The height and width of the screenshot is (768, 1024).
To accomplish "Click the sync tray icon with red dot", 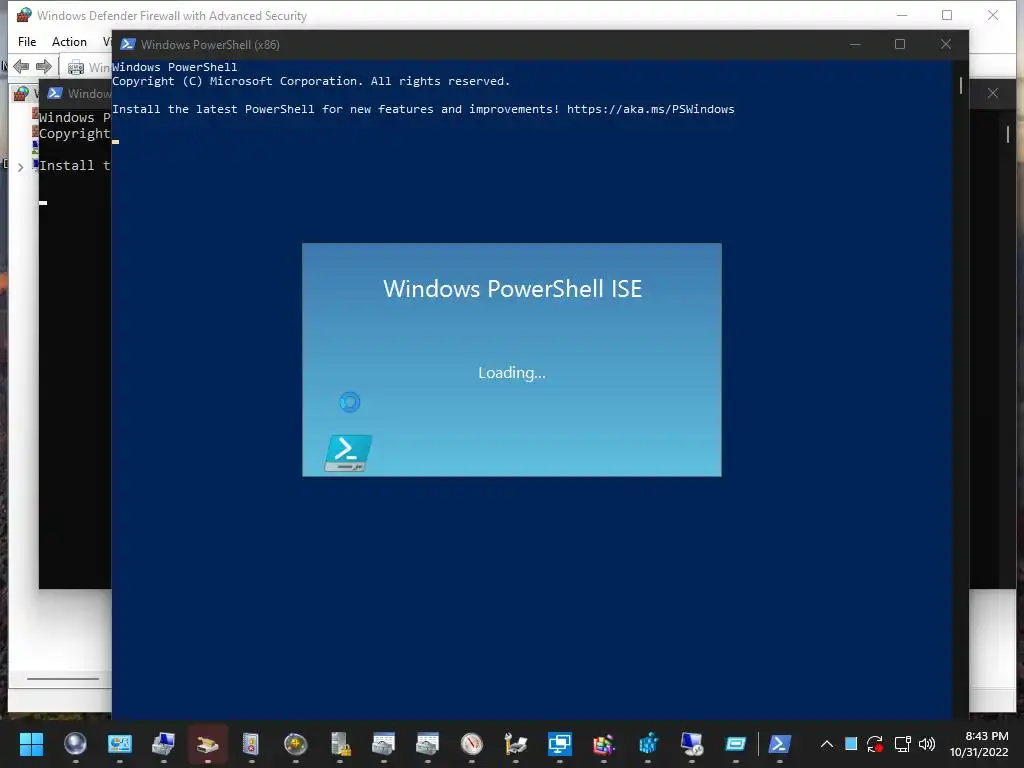I will (x=875, y=744).
